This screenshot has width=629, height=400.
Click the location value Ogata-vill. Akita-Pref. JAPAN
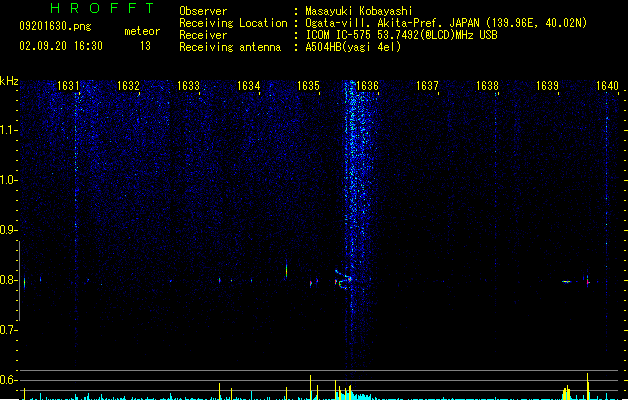[392, 23]
